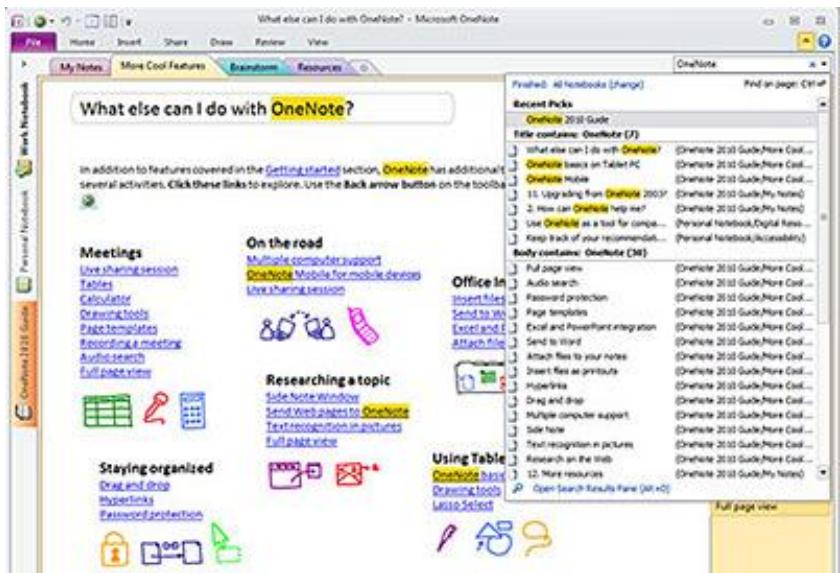Click the red microphone drawing icon
Image resolution: width=840 pixels, height=573 pixels.
pyautogui.click(x=156, y=408)
